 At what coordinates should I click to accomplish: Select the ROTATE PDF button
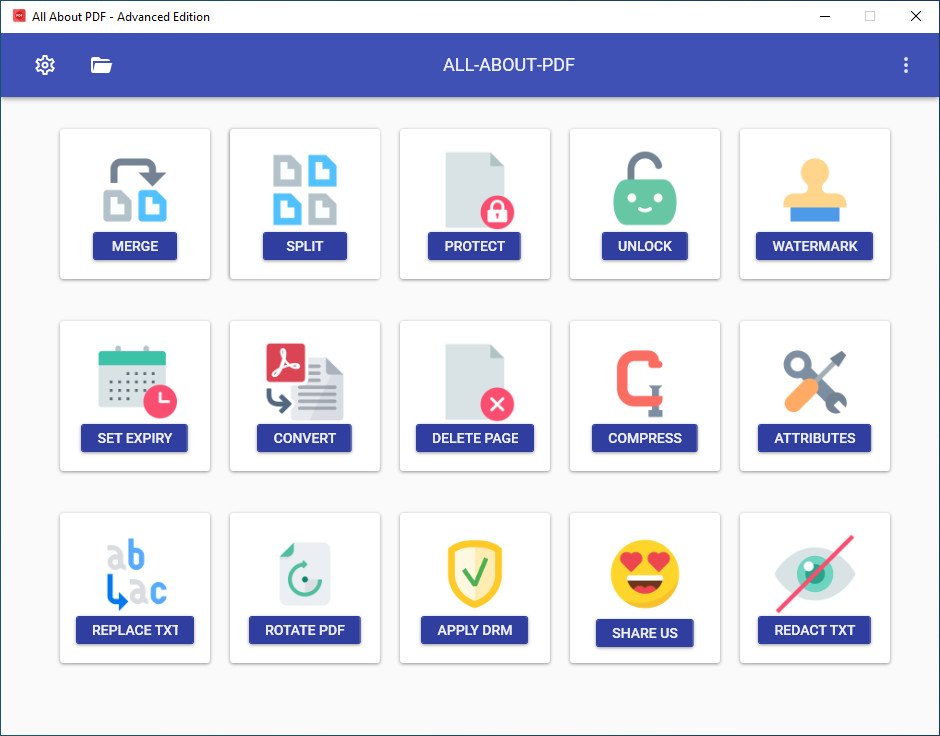pyautogui.click(x=305, y=630)
